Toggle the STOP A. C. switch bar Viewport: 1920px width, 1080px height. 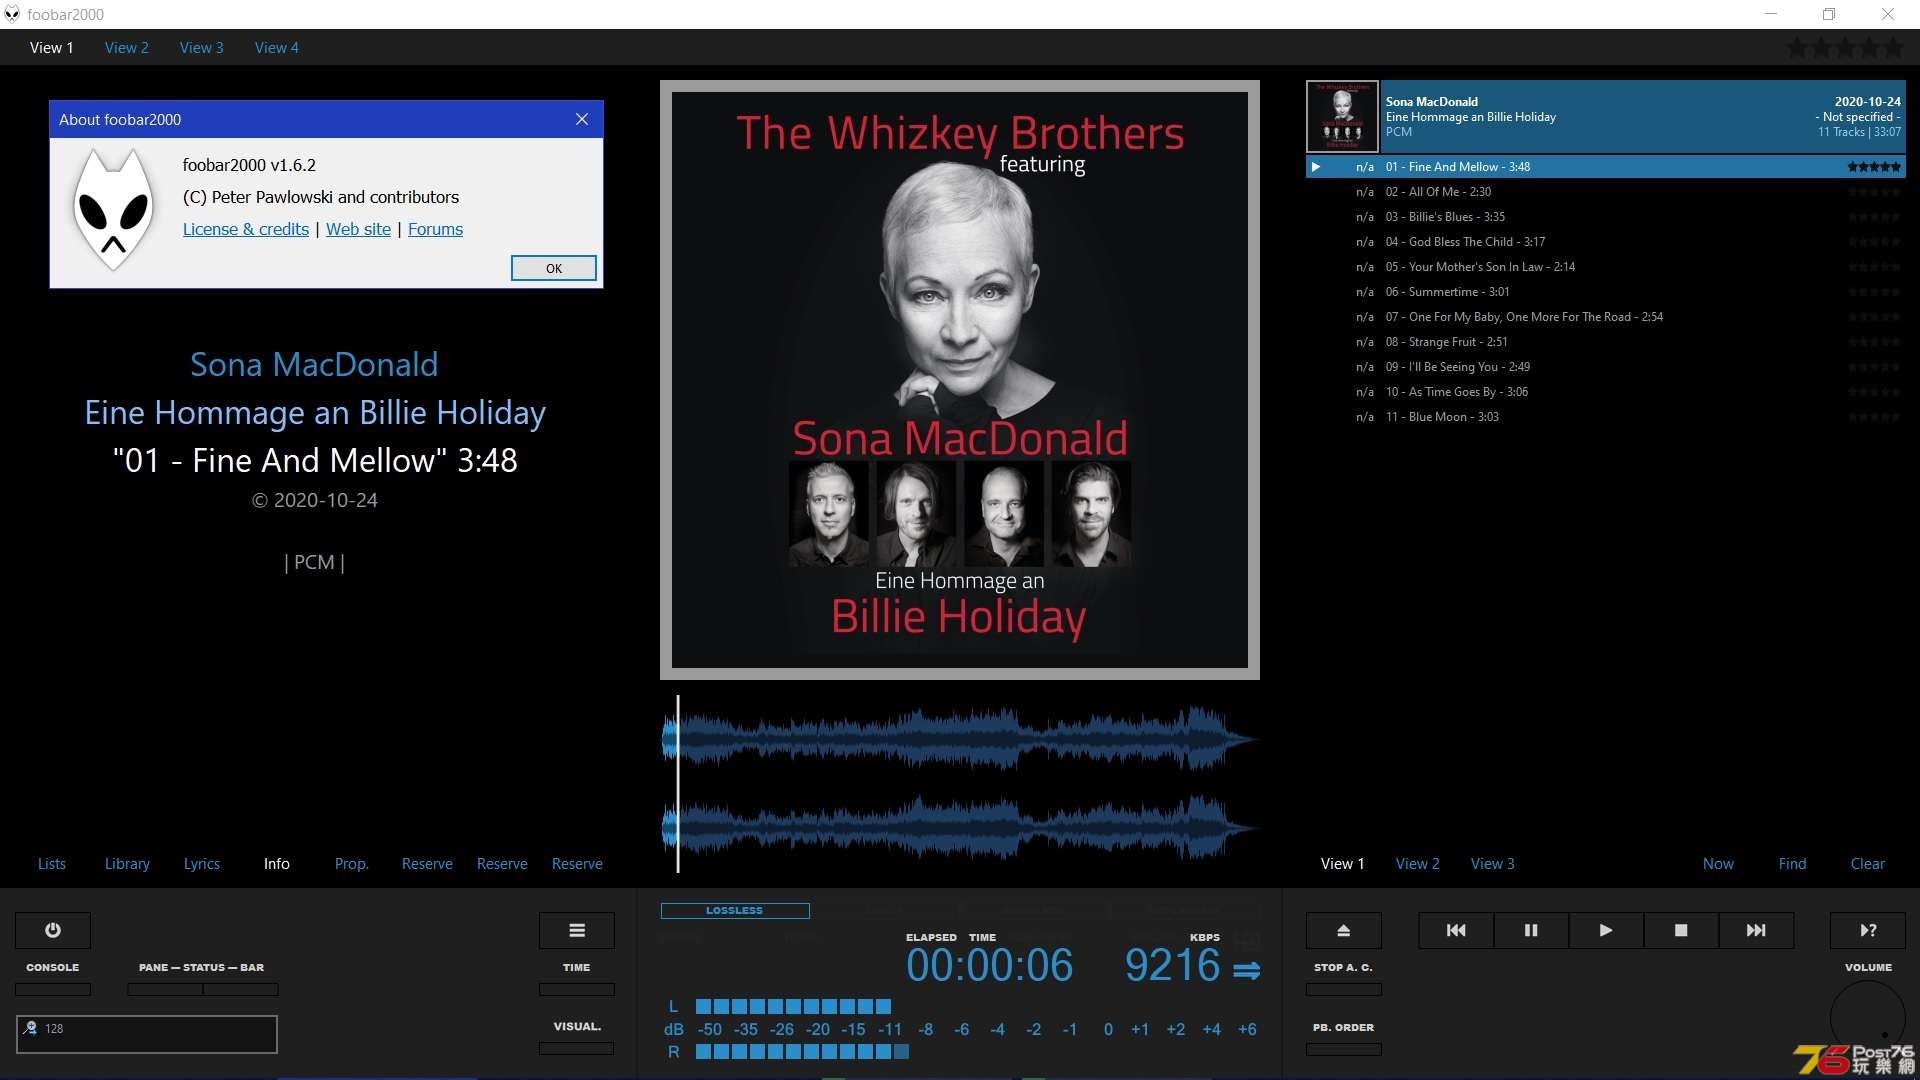[1344, 989]
